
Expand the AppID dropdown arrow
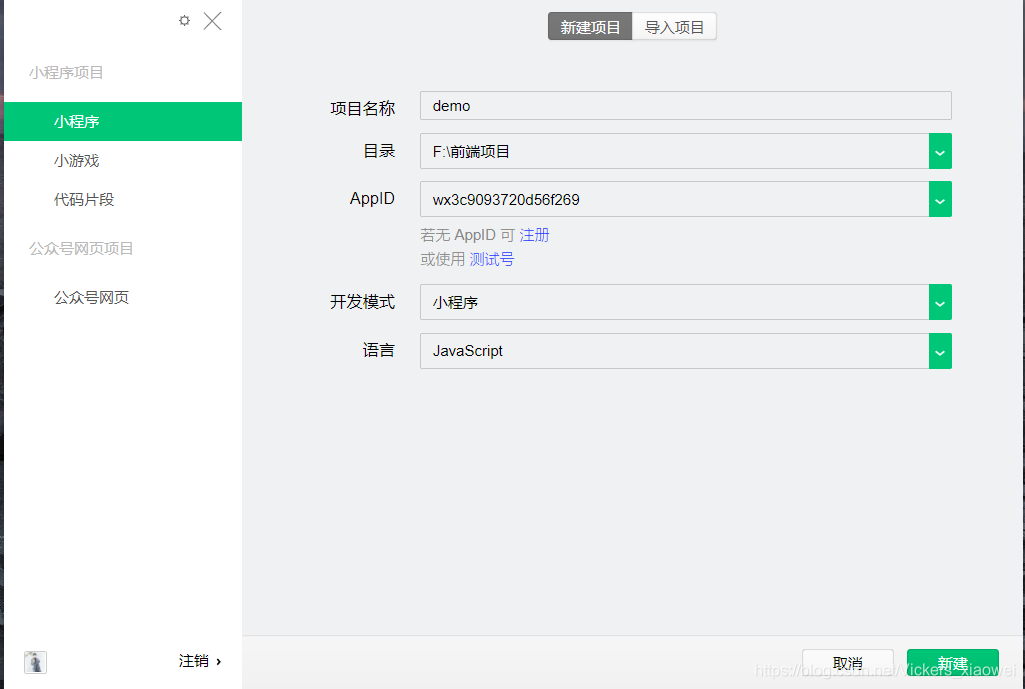(x=940, y=199)
